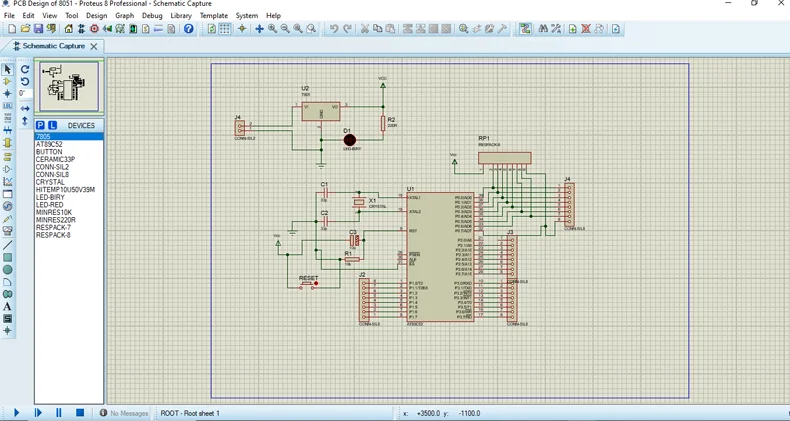The width and height of the screenshot is (790, 421).
Task: Open the Home page house icon
Action: 69,29
